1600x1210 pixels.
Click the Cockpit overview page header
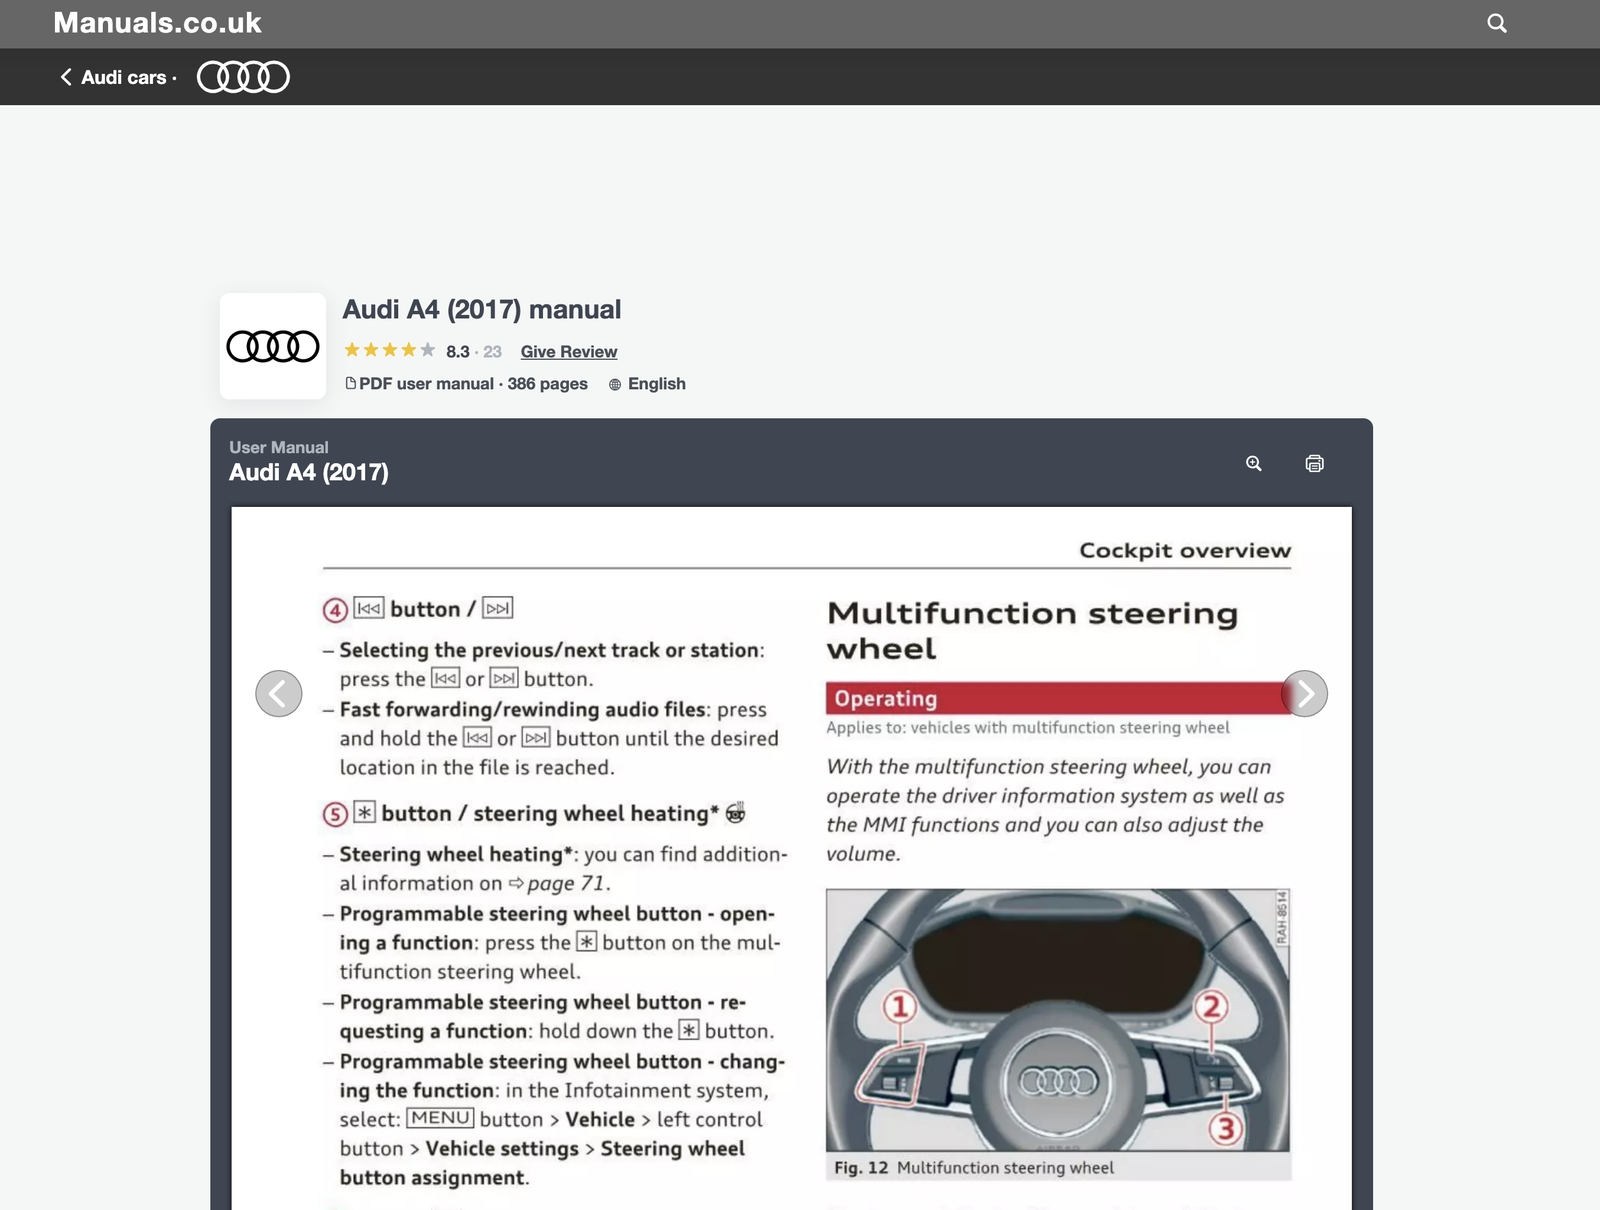point(1185,550)
